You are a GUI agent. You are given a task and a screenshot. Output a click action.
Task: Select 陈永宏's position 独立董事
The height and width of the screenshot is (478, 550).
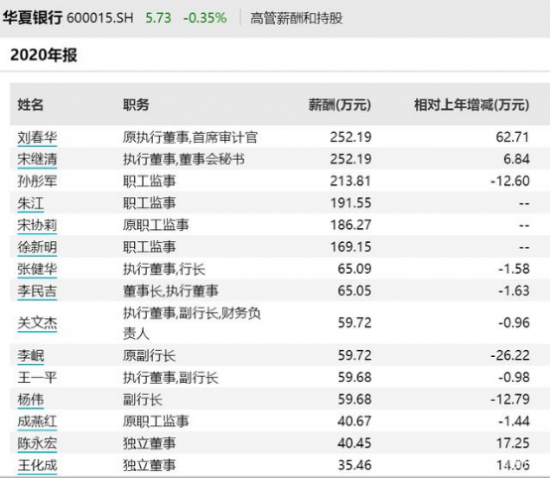pyautogui.click(x=149, y=443)
